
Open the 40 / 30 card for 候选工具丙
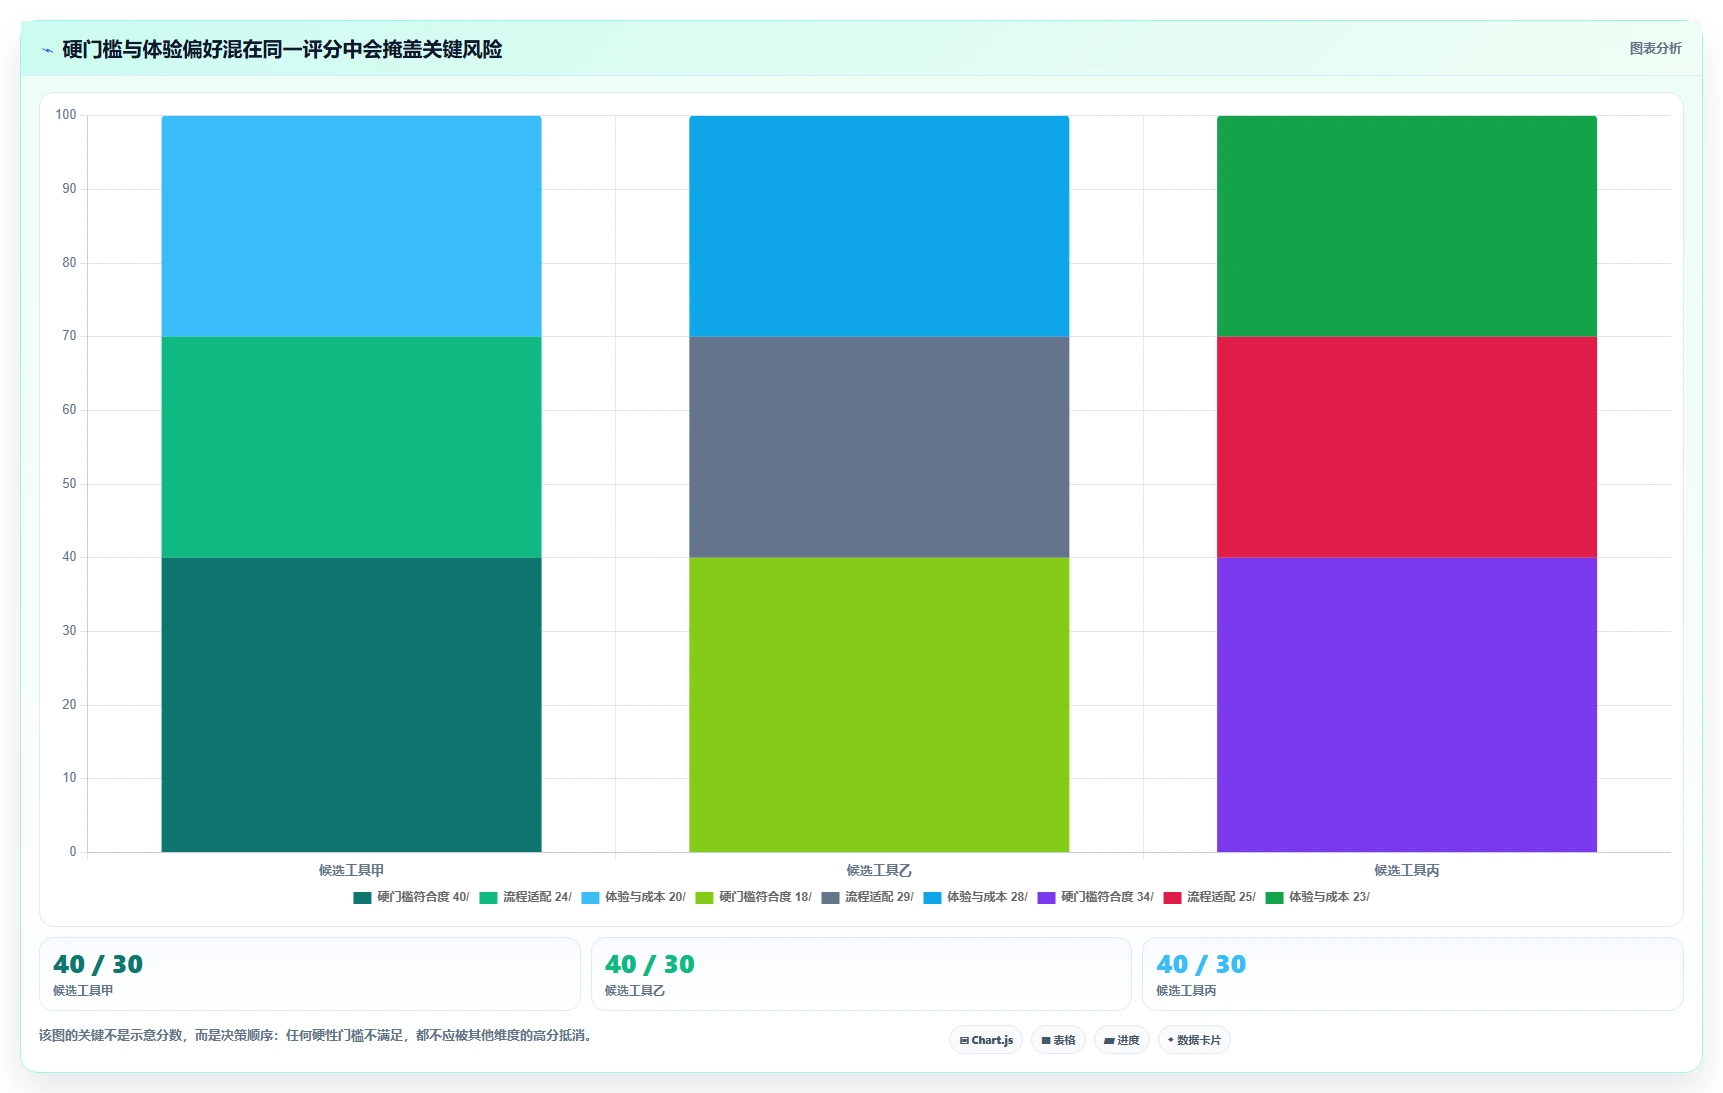(1413, 974)
